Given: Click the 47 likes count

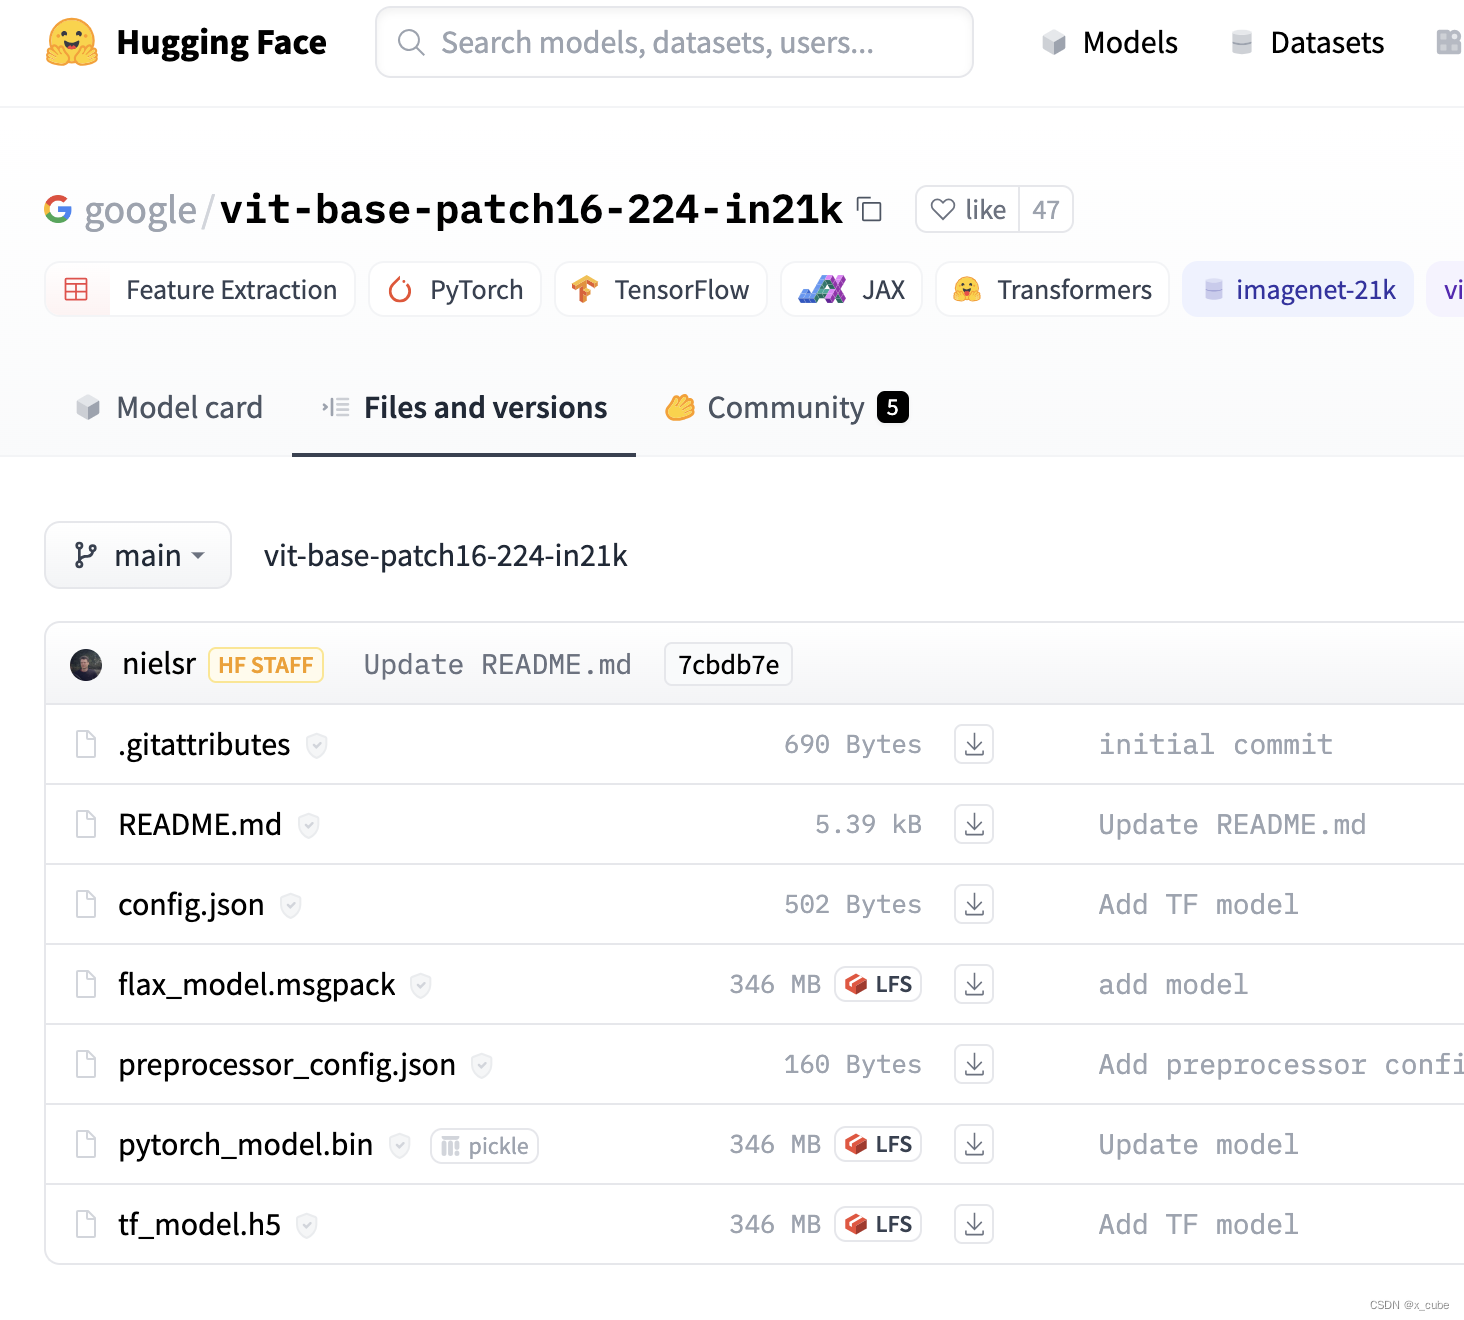Looking at the screenshot, I should point(1046,209).
